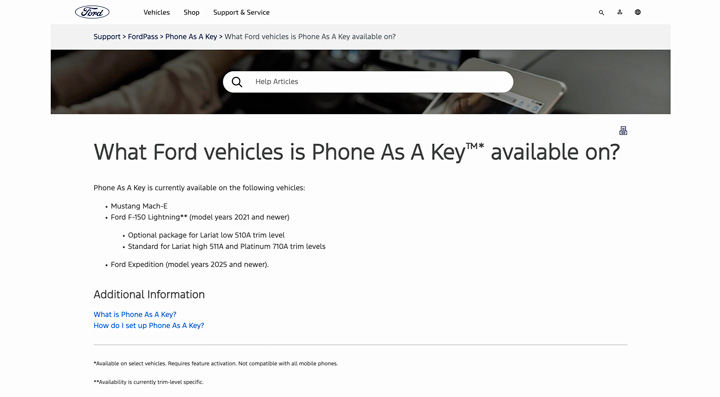Click the globe language selector icon

[x=638, y=12]
